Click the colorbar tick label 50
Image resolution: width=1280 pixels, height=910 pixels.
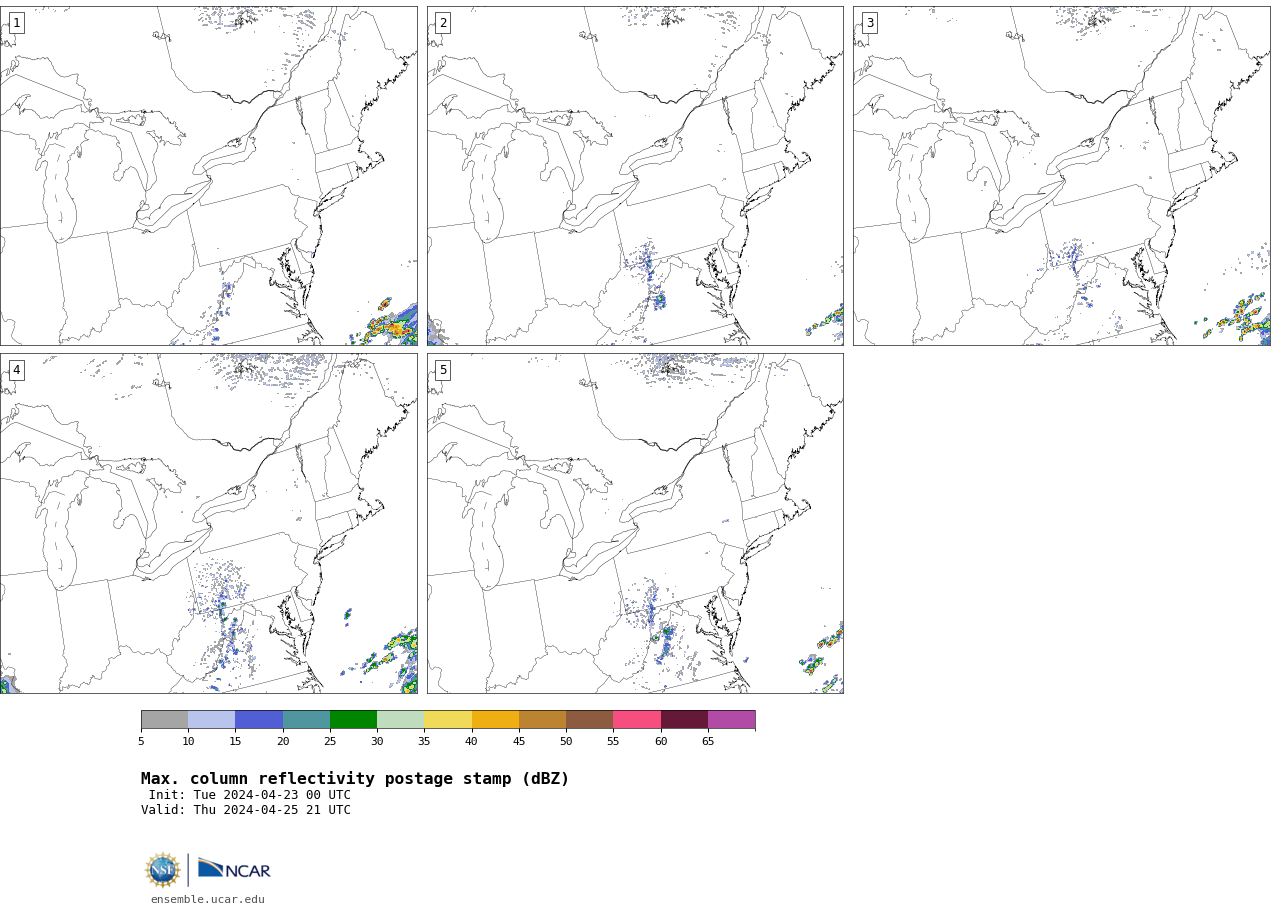566,742
